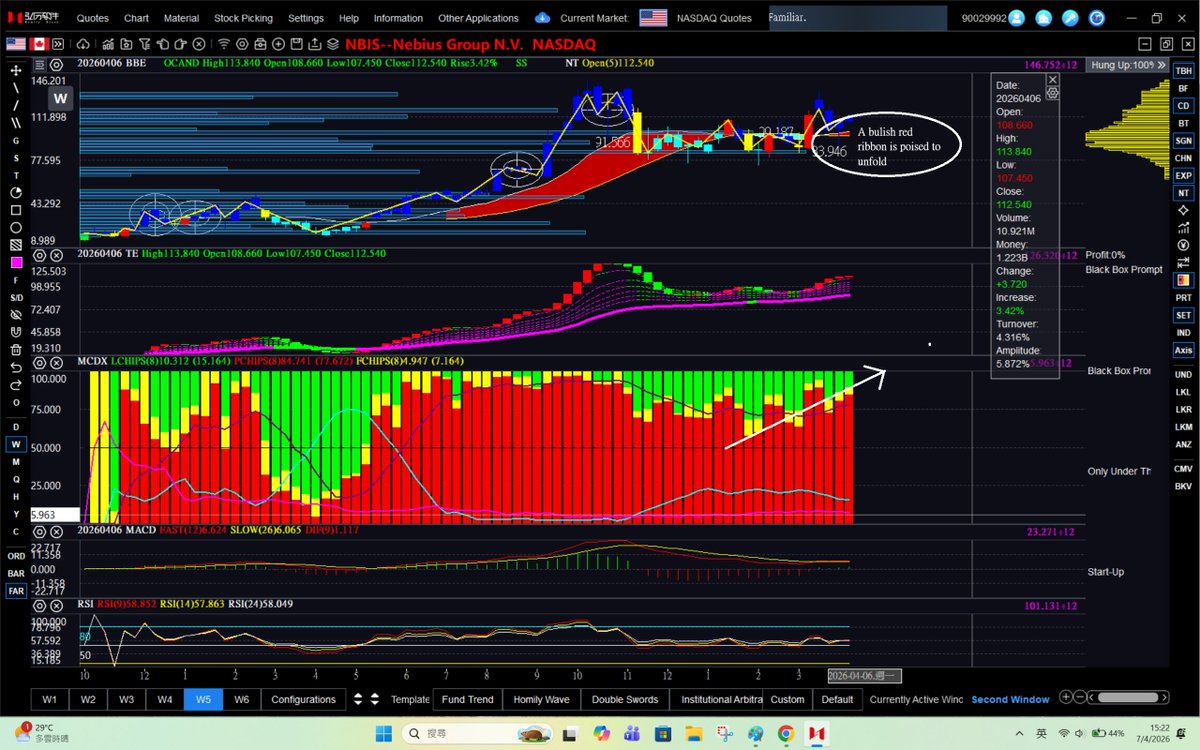Toggle the FAR button in left toolbar
The width and height of the screenshot is (1200, 750).
pos(16,591)
